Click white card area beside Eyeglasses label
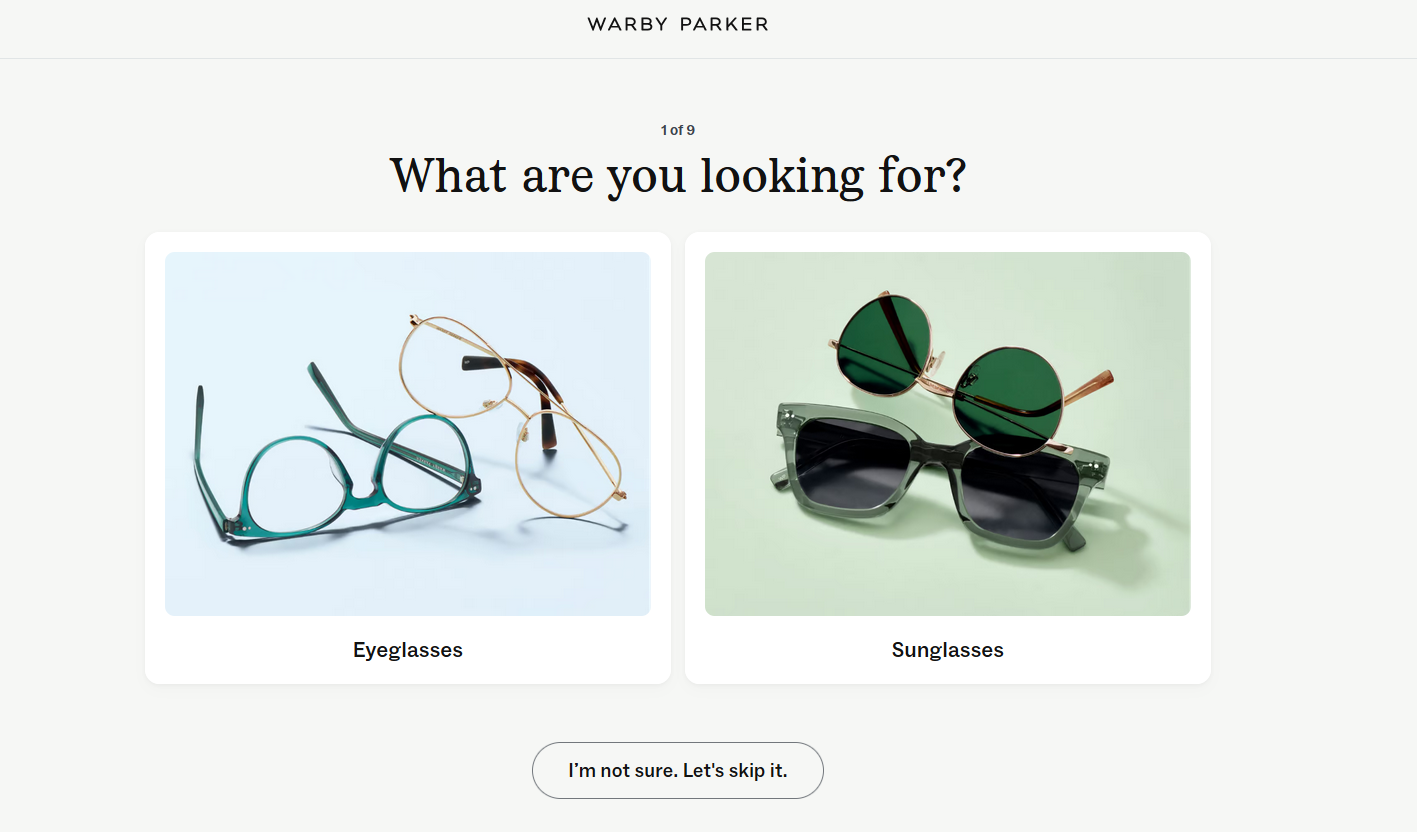This screenshot has height=832, width=1417. point(250,650)
